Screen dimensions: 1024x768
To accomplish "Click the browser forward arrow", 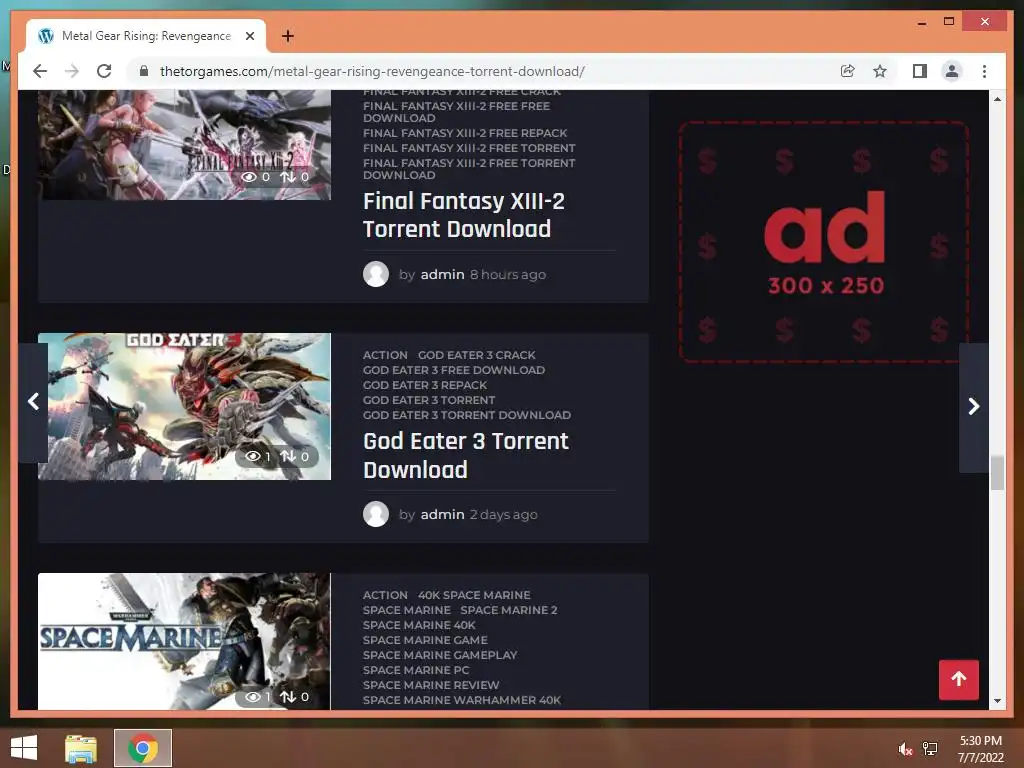I will point(72,71).
